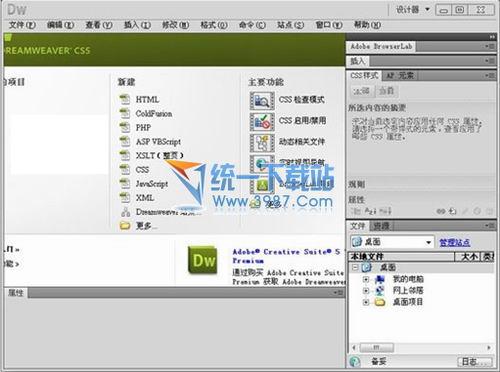500x372 pixels.
Task: Click the Edit Rule pencil icon
Action: click(466, 211)
